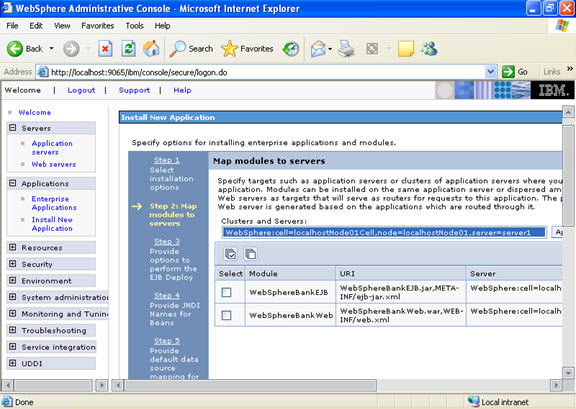
Task: Go to Step 5 link
Action: point(167,341)
